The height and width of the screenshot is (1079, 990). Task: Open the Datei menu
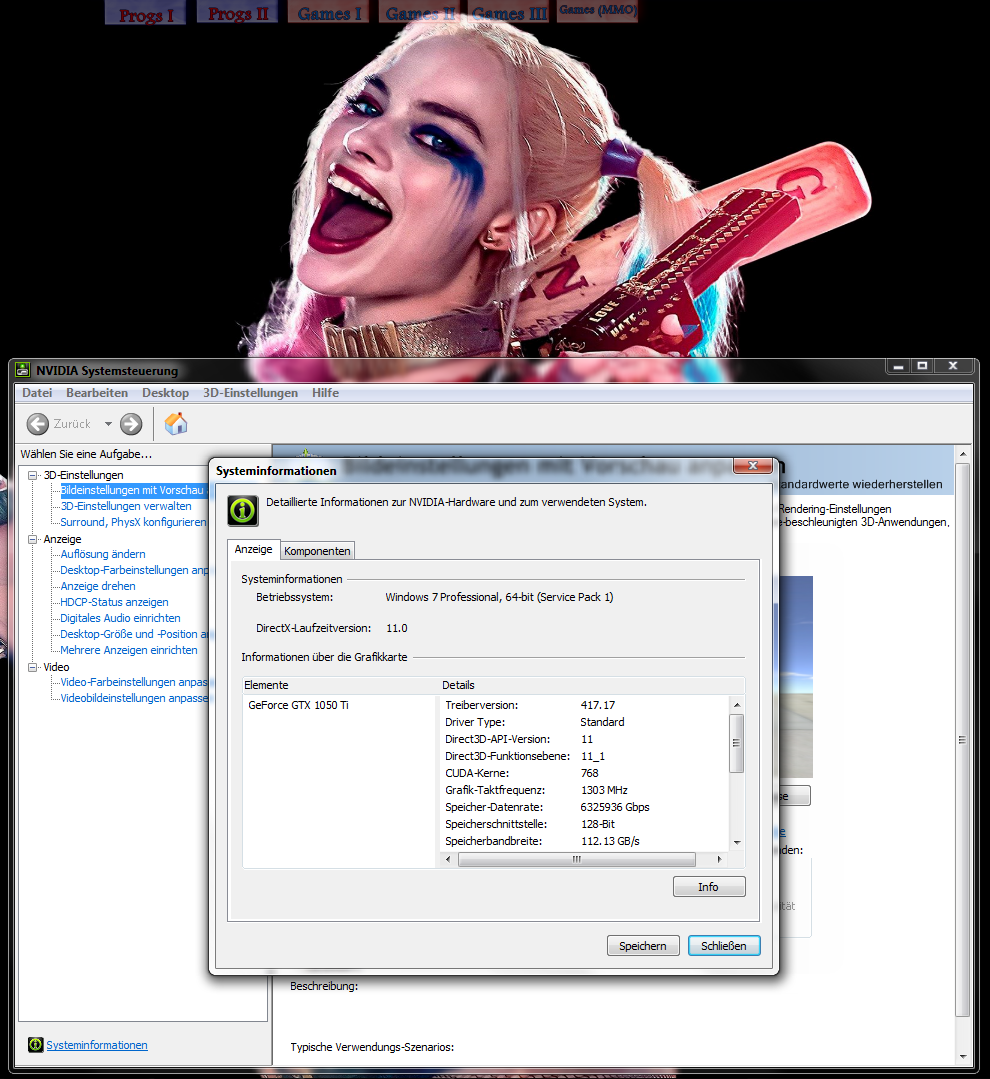pyautogui.click(x=36, y=392)
